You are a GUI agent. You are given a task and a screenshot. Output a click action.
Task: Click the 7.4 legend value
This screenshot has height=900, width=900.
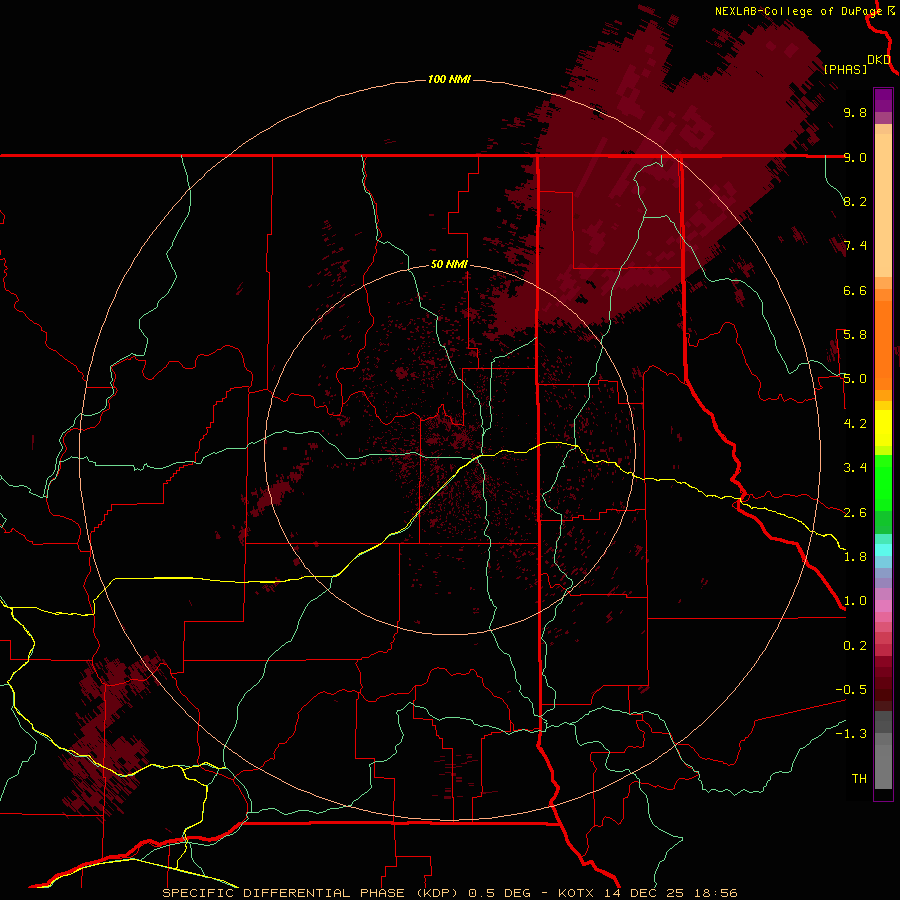855,246
